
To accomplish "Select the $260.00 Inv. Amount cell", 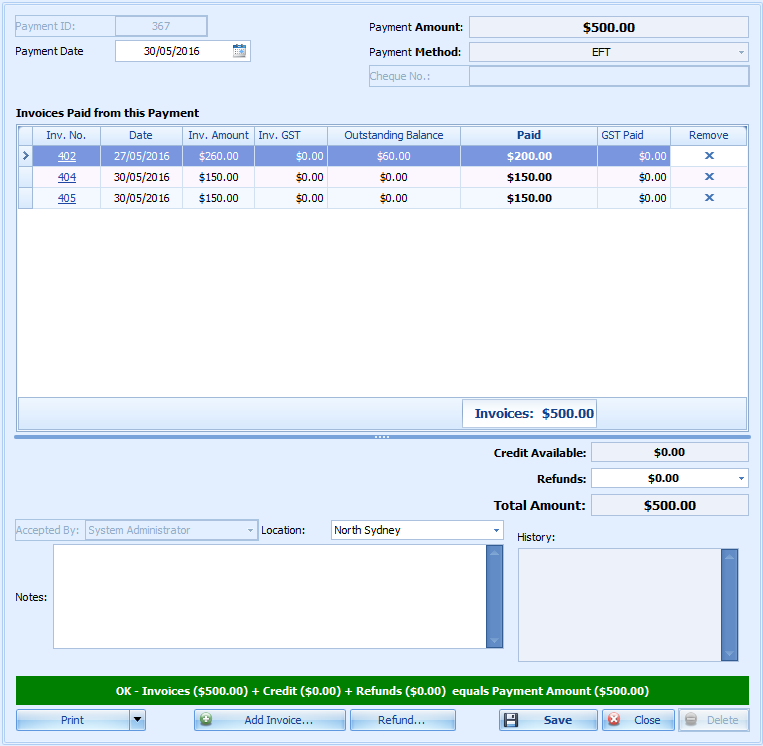I will 218,156.
